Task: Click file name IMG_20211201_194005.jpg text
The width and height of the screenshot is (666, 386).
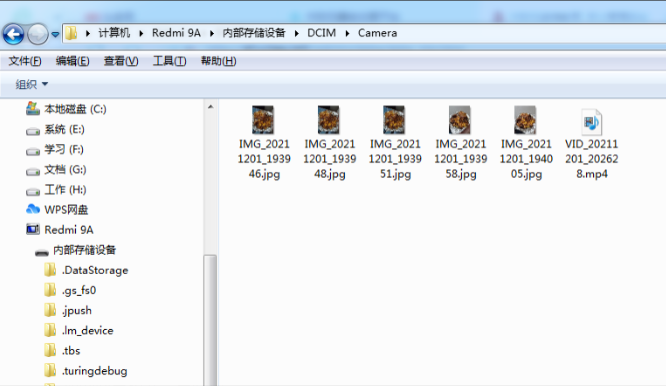Action: pyautogui.click(x=526, y=159)
